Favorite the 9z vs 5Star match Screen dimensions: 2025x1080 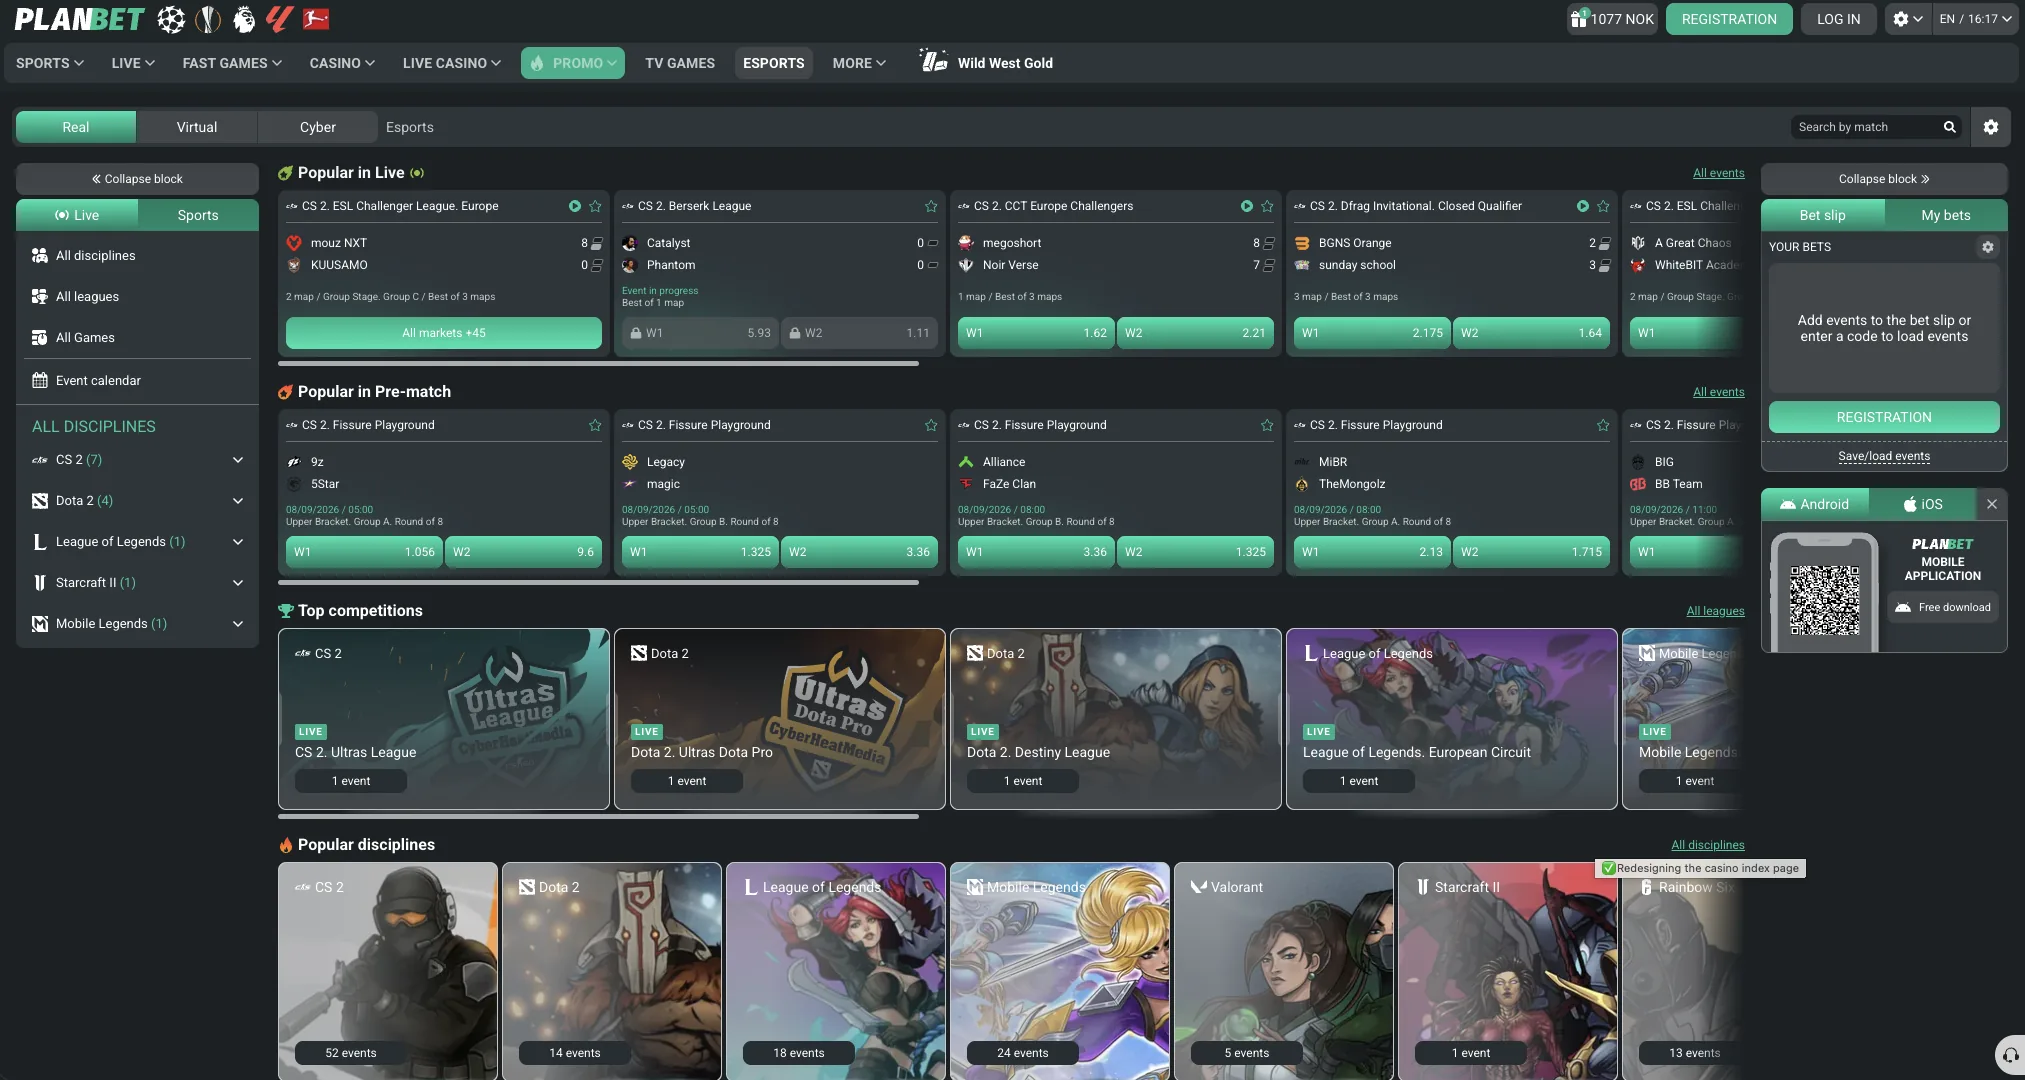pyautogui.click(x=595, y=425)
